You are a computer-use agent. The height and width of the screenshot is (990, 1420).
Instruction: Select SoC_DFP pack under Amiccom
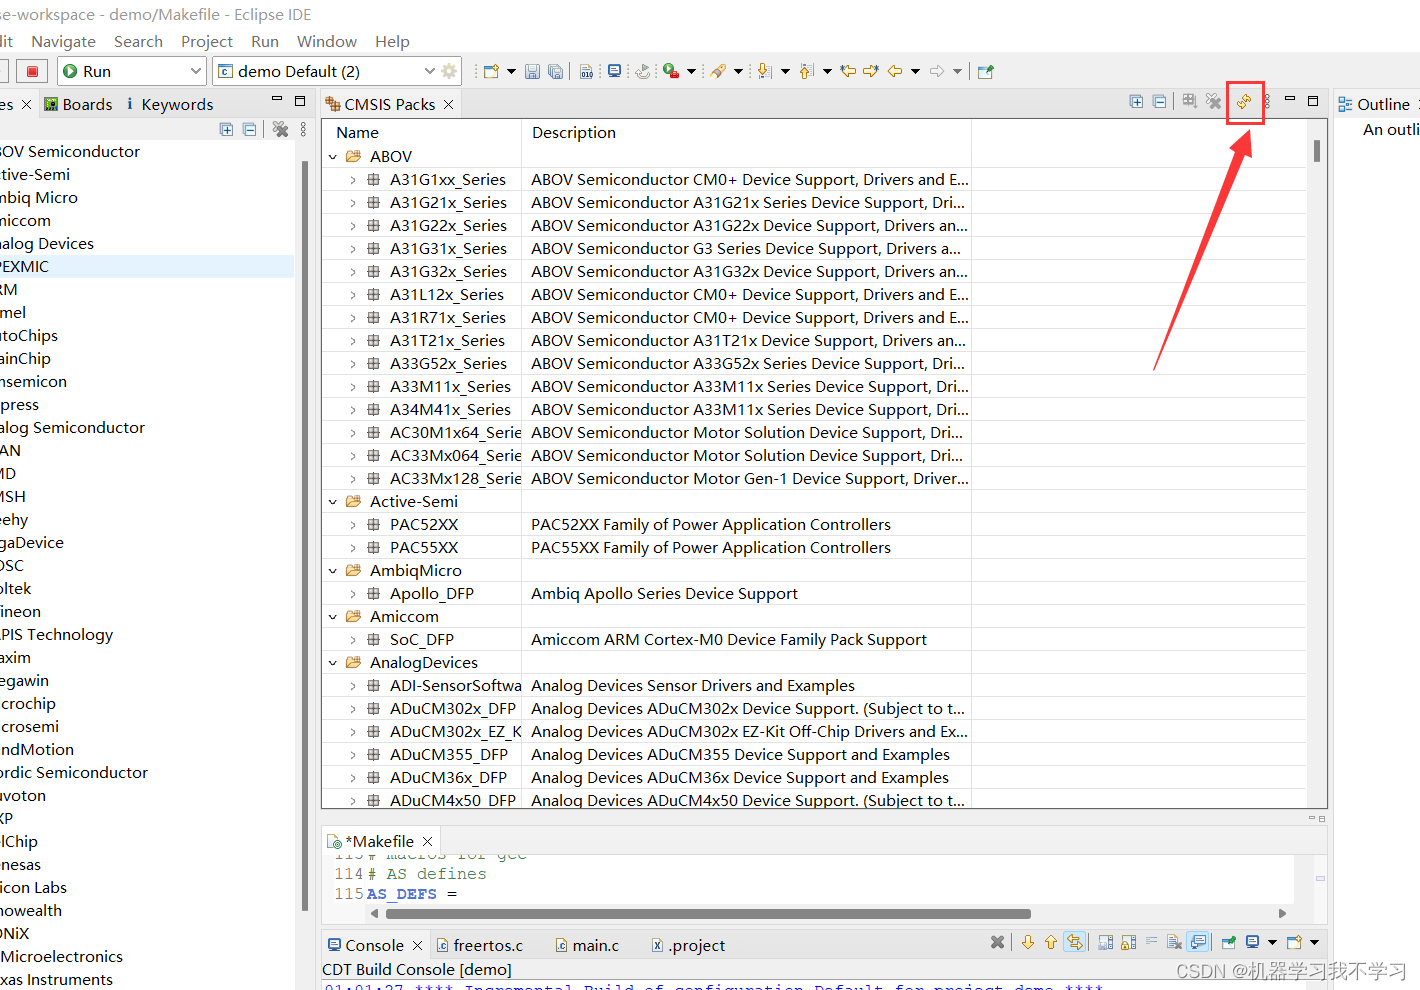pos(421,640)
